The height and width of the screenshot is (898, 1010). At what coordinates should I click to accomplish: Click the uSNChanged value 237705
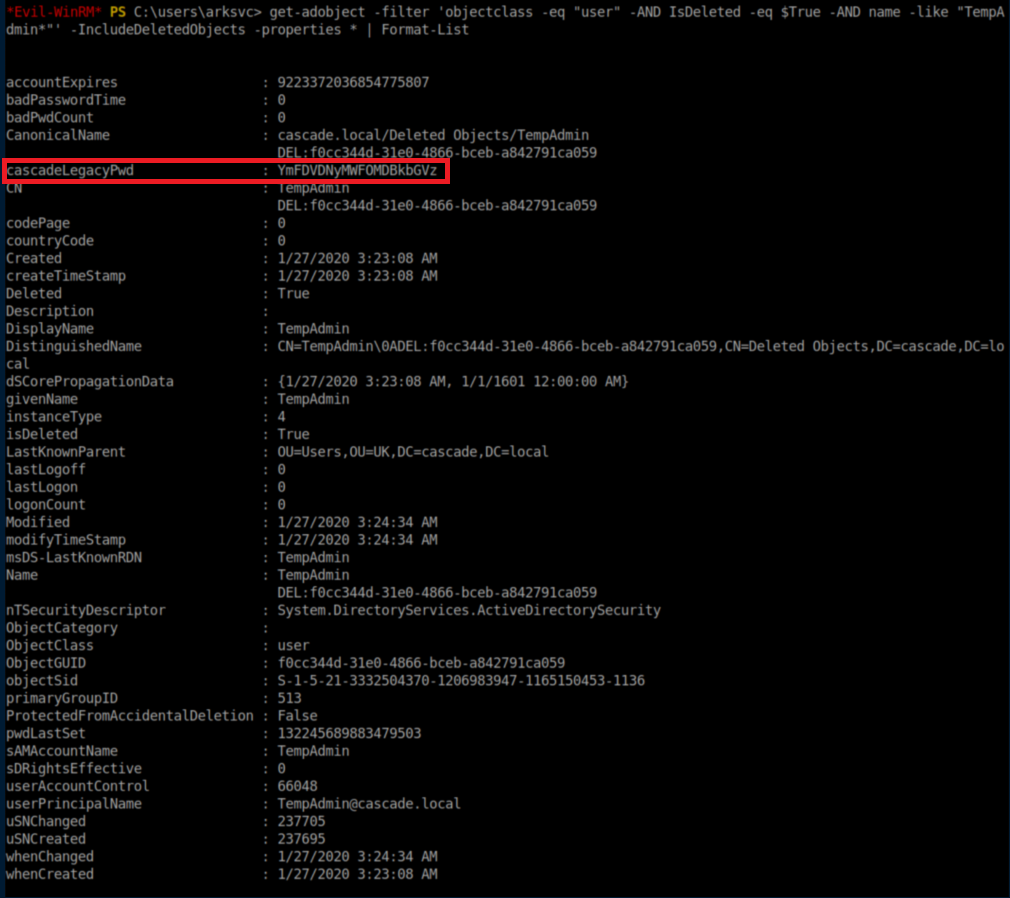coord(301,821)
